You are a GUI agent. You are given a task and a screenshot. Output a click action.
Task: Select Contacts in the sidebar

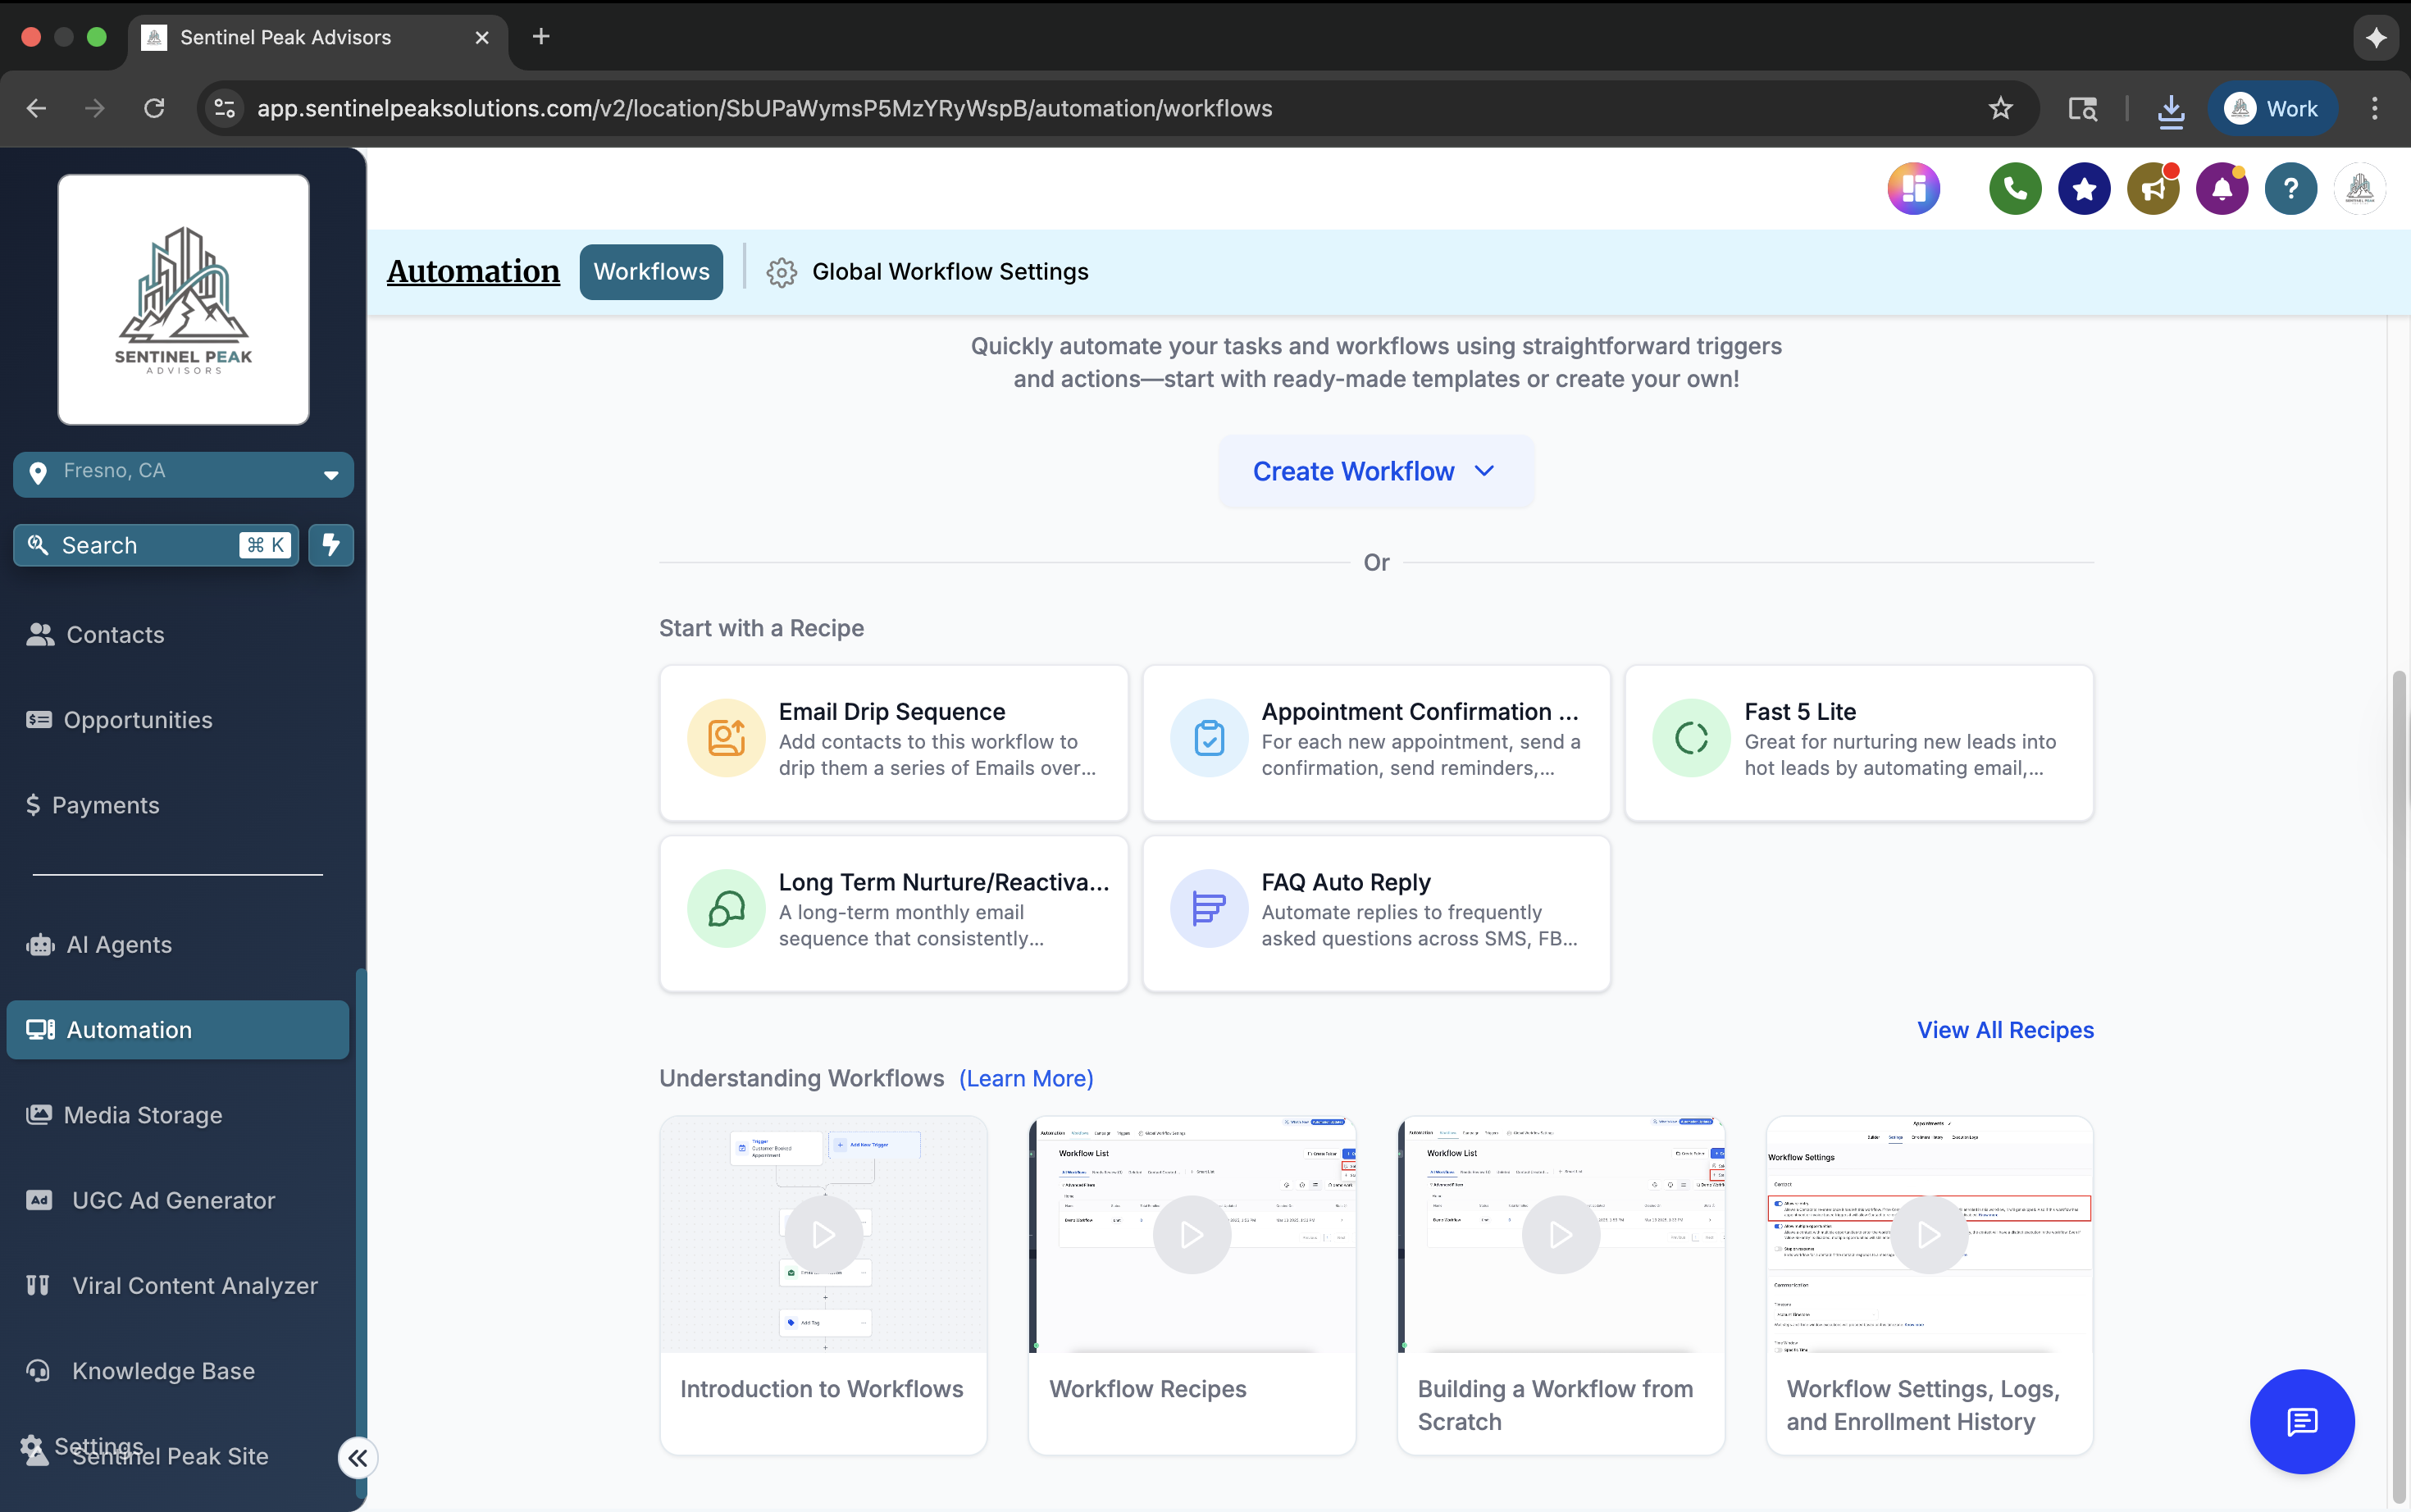click(114, 634)
